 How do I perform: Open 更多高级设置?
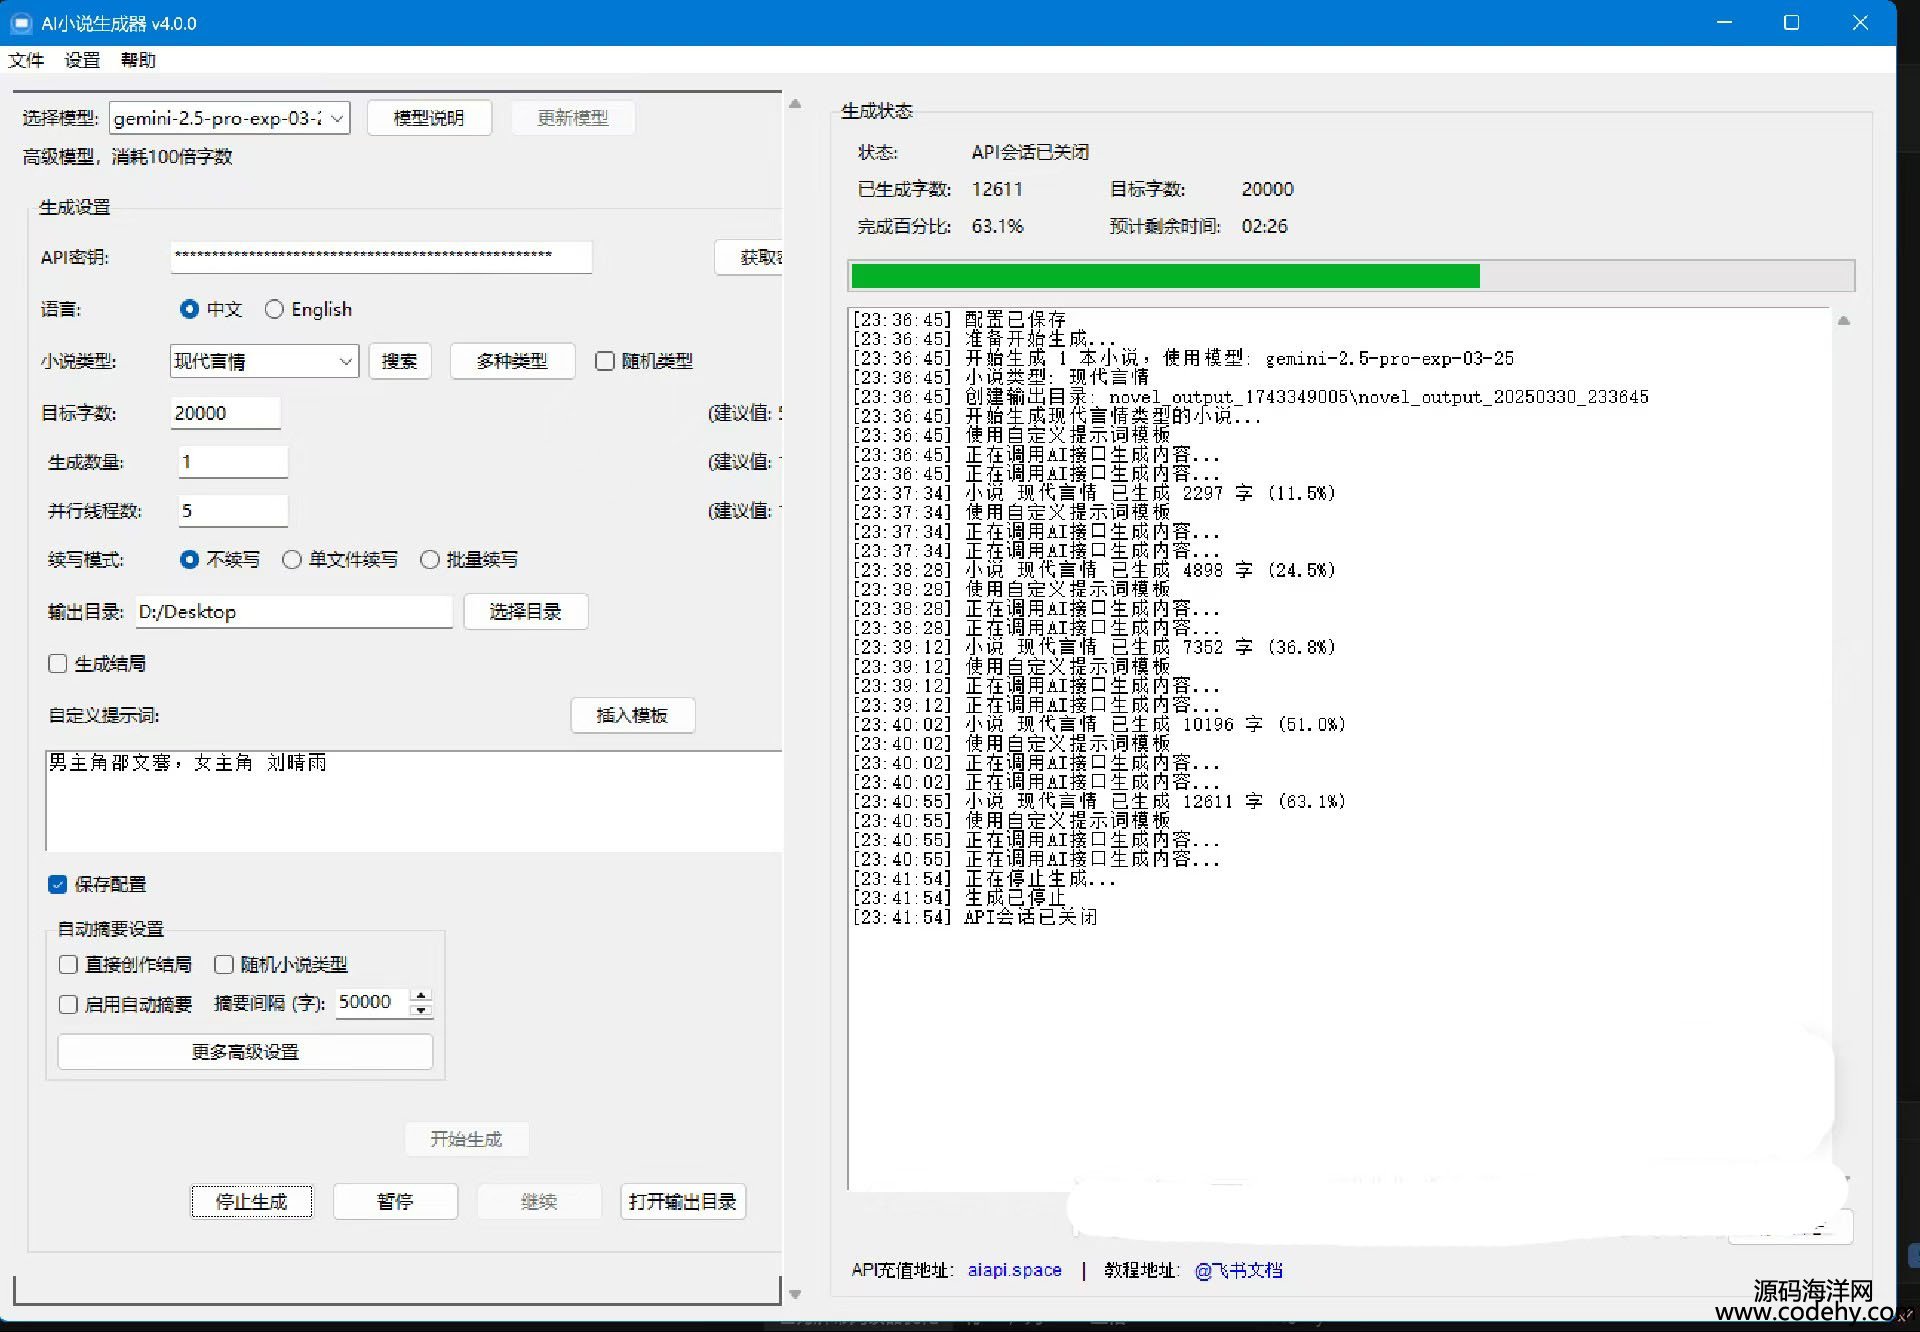245,1052
